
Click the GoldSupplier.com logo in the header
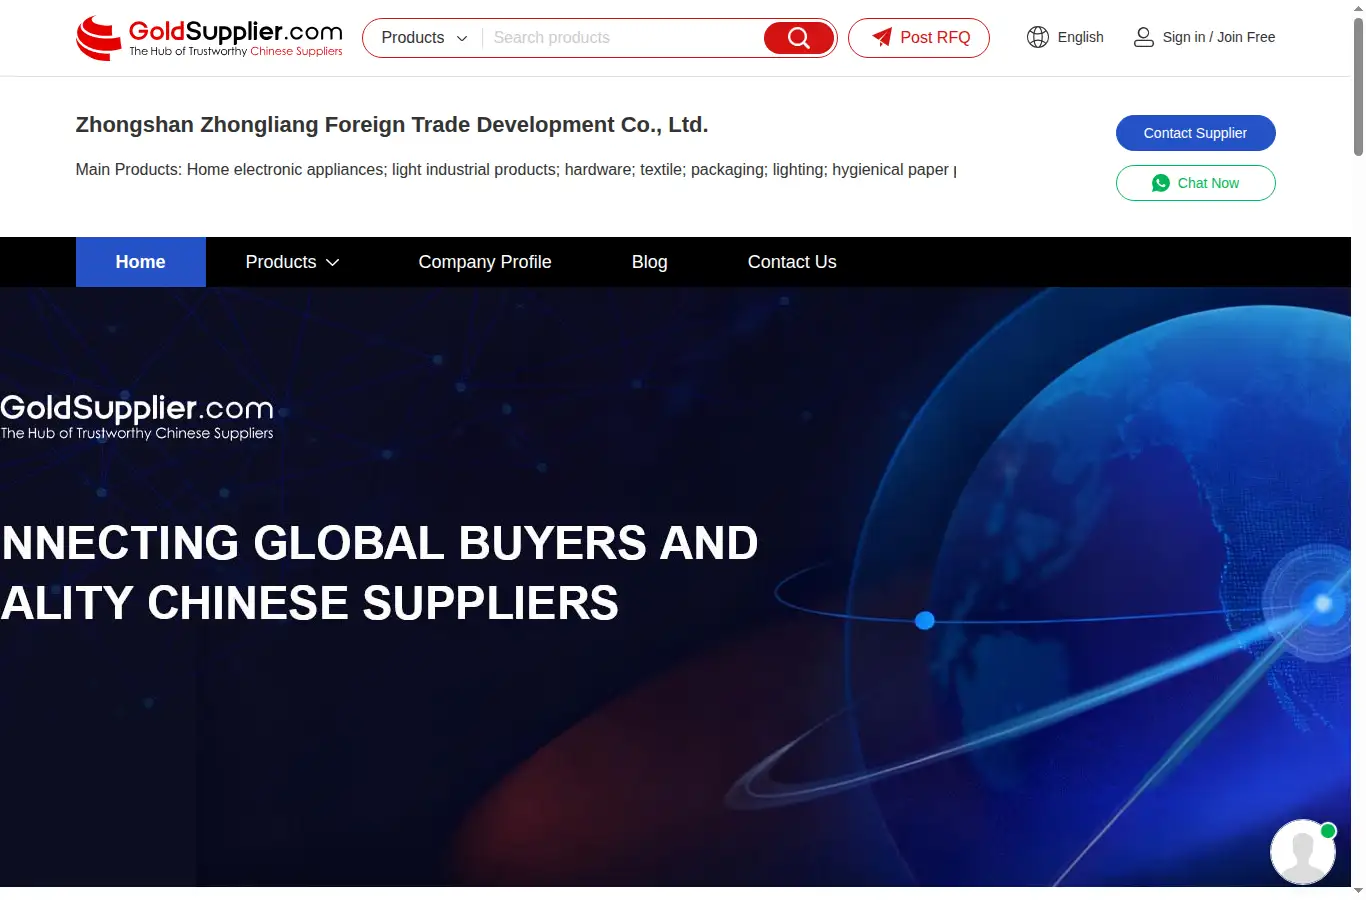209,38
